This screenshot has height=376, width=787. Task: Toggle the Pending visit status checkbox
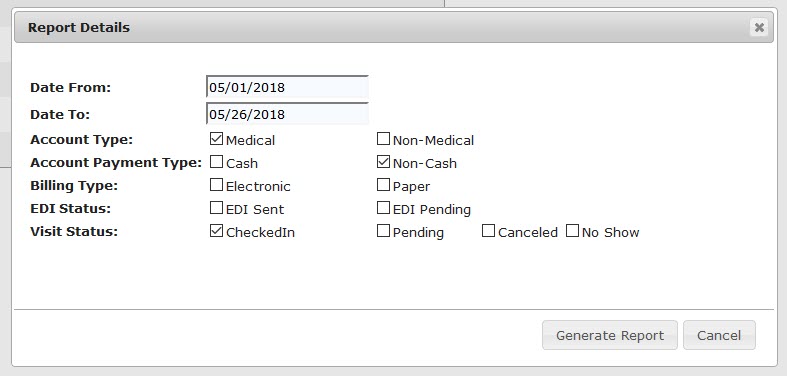click(x=383, y=231)
